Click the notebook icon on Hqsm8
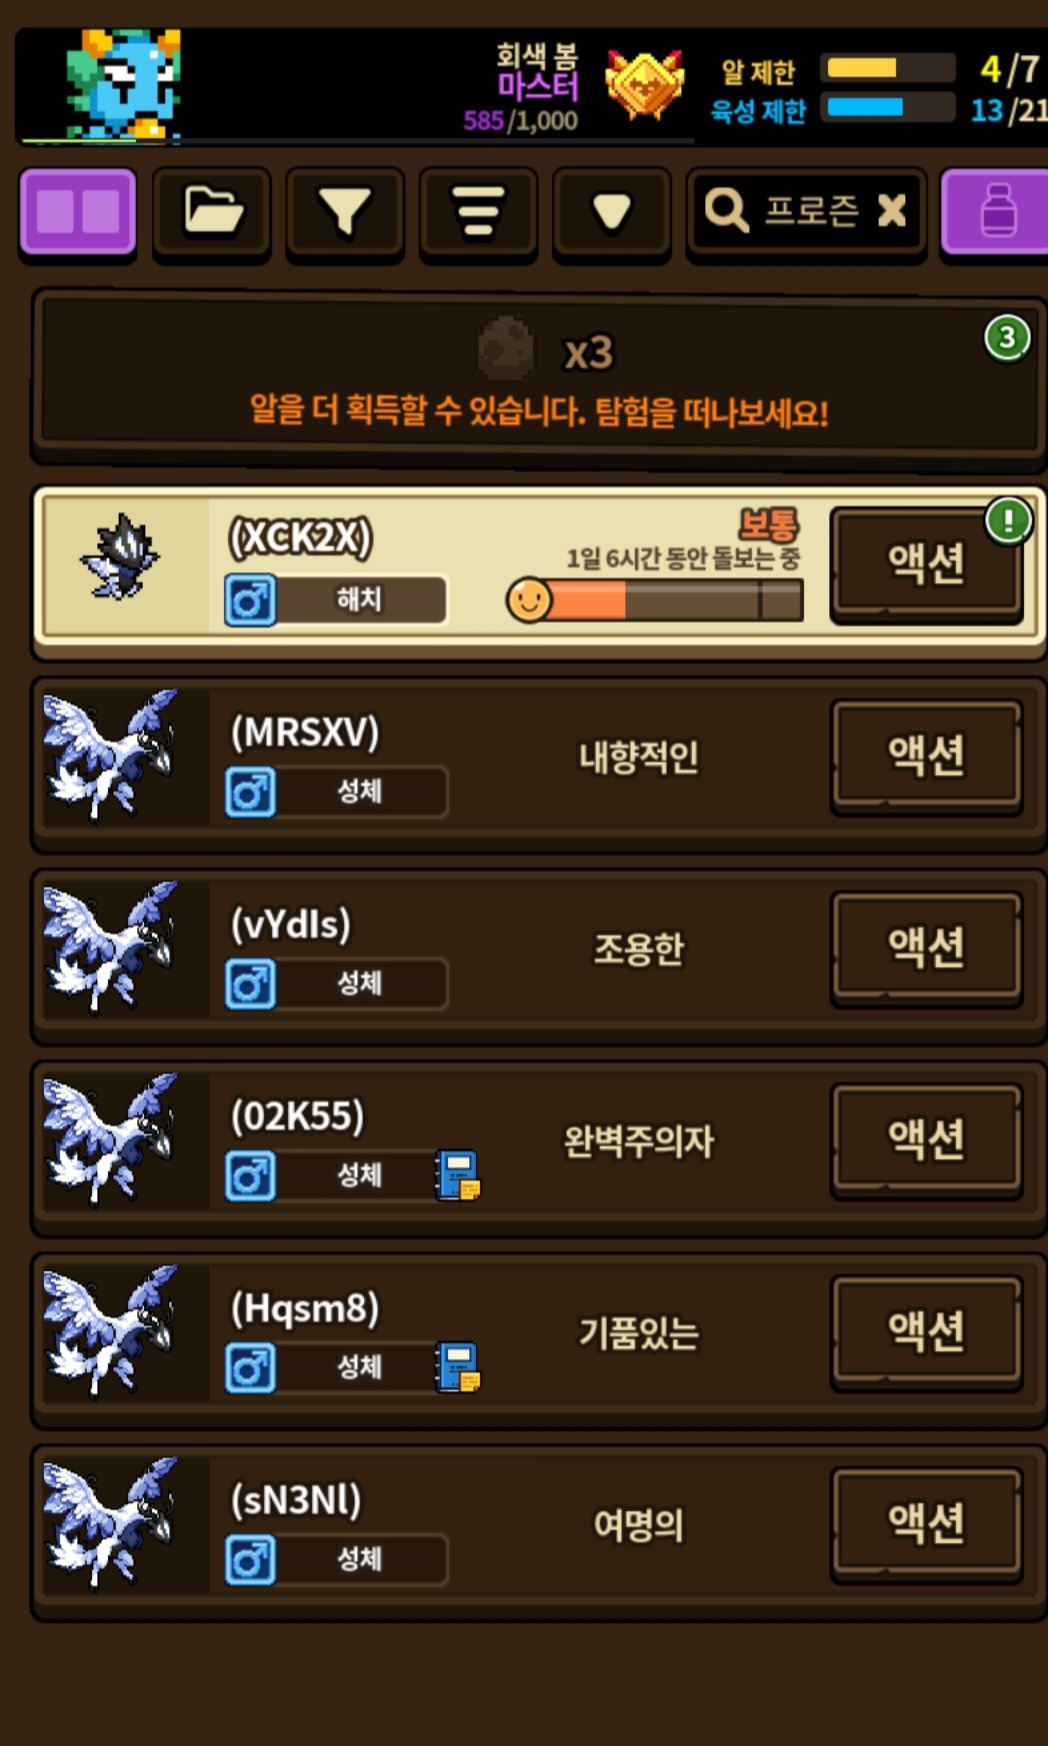This screenshot has width=1048, height=1746. (458, 1367)
